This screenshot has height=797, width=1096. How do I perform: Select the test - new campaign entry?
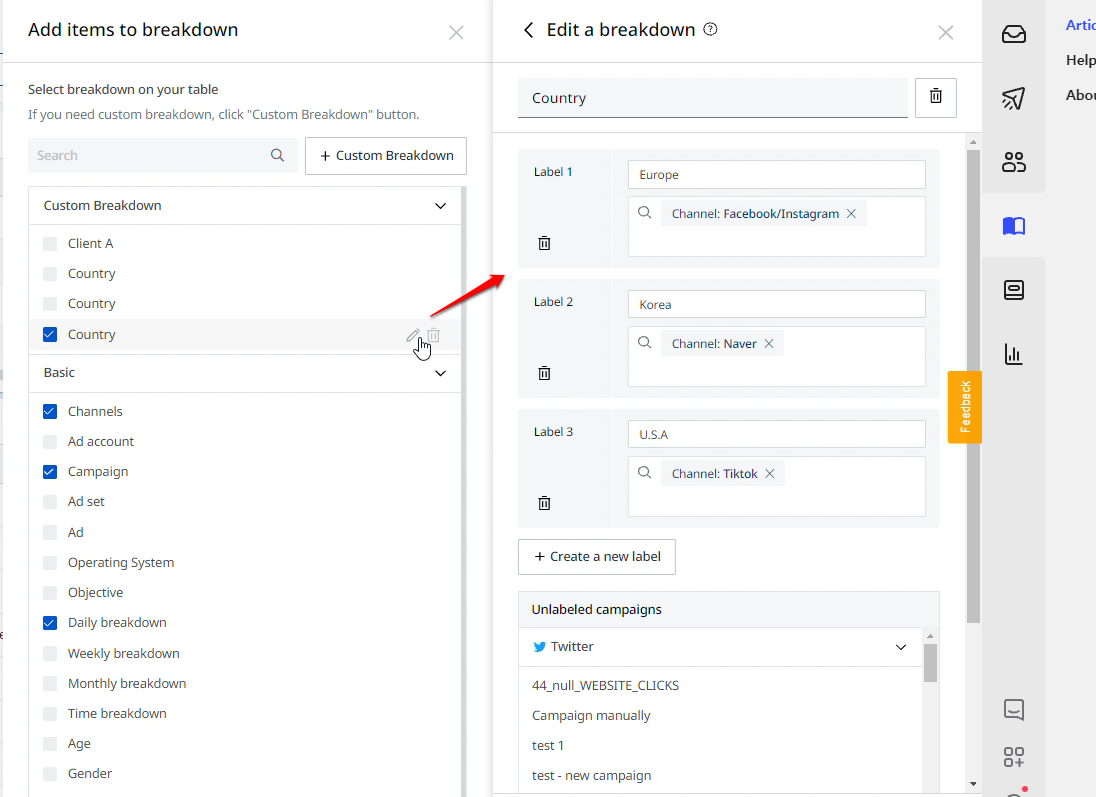pos(591,776)
